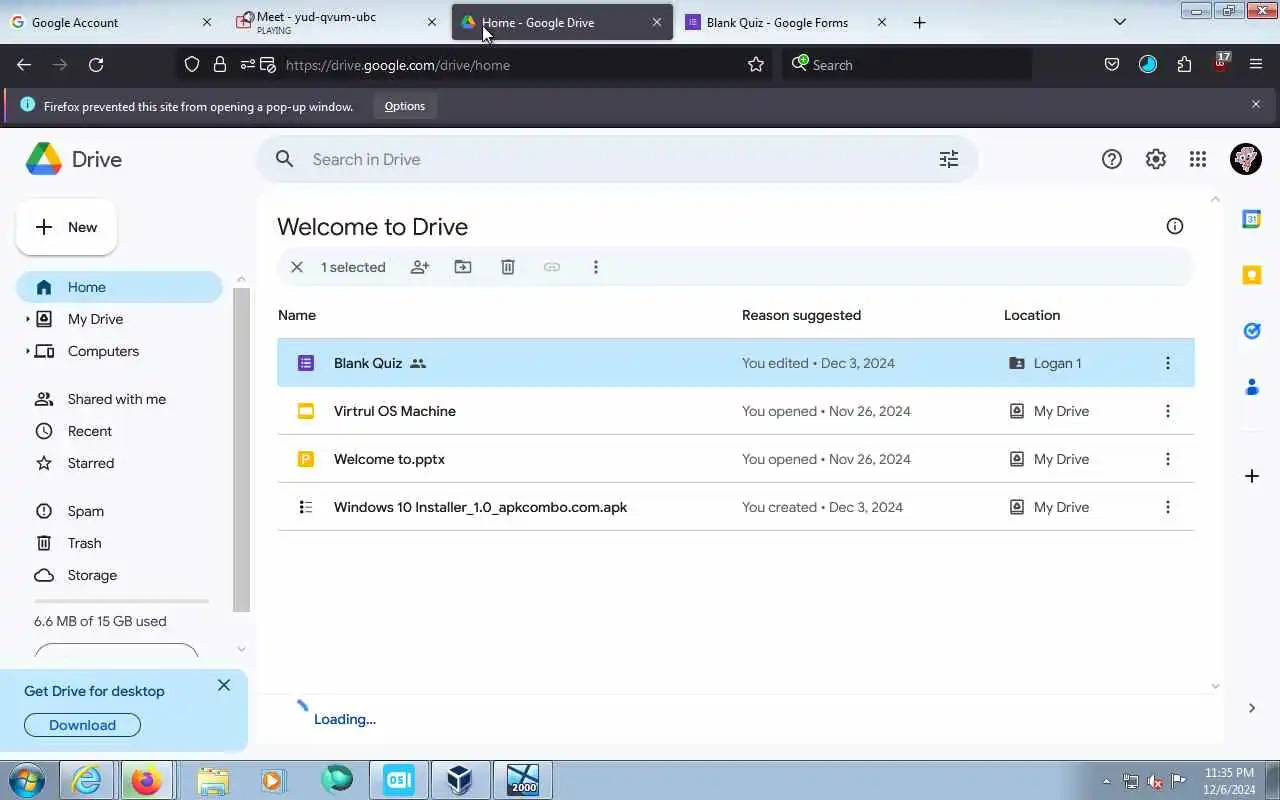Dismiss the pop-up blocked notification

click(x=1256, y=104)
